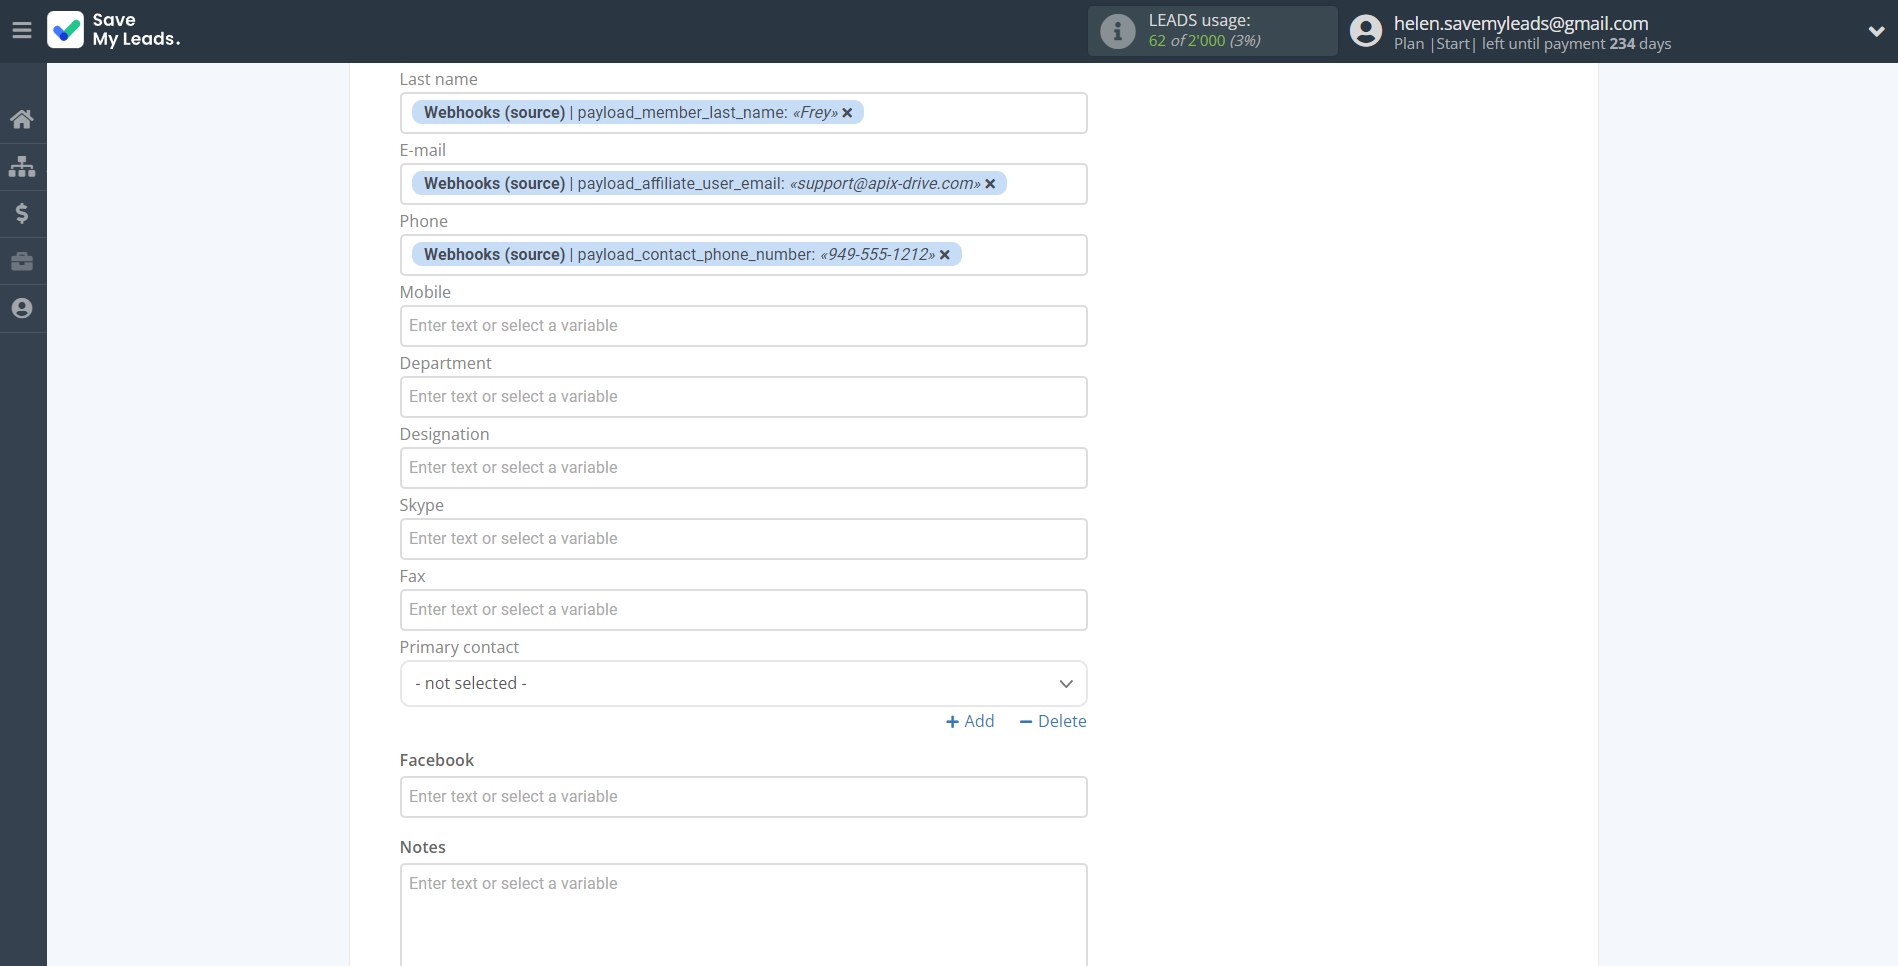Click the Save My Leads logo

pos(114,30)
